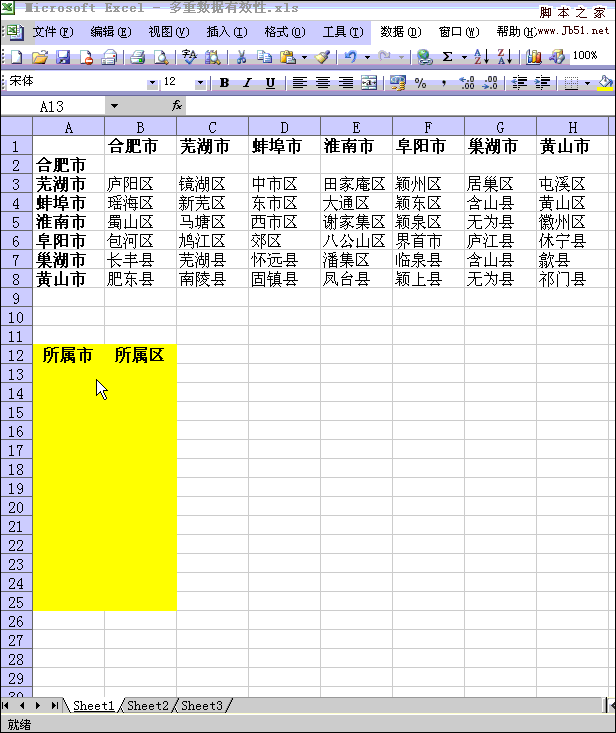Viewport: 616px width, 733px height.
Task: Open the 数据 (Data) menu
Action: point(401,32)
